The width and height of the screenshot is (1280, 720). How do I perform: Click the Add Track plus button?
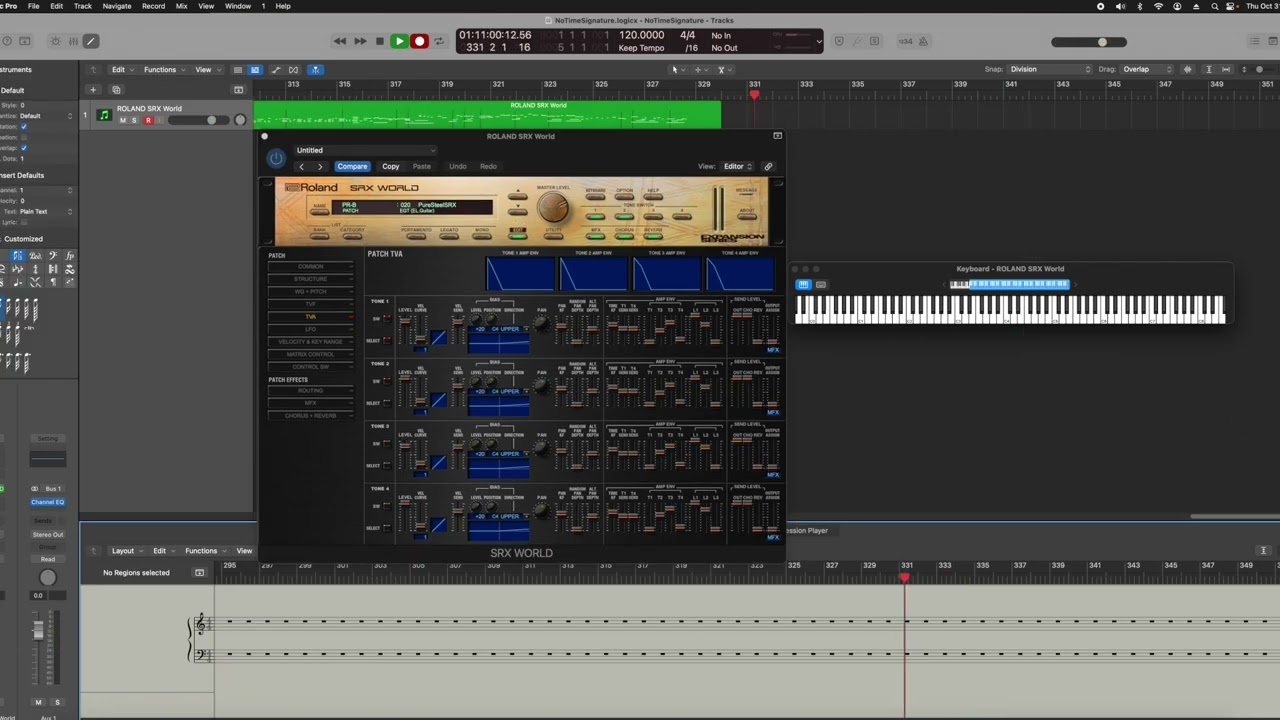(x=93, y=90)
